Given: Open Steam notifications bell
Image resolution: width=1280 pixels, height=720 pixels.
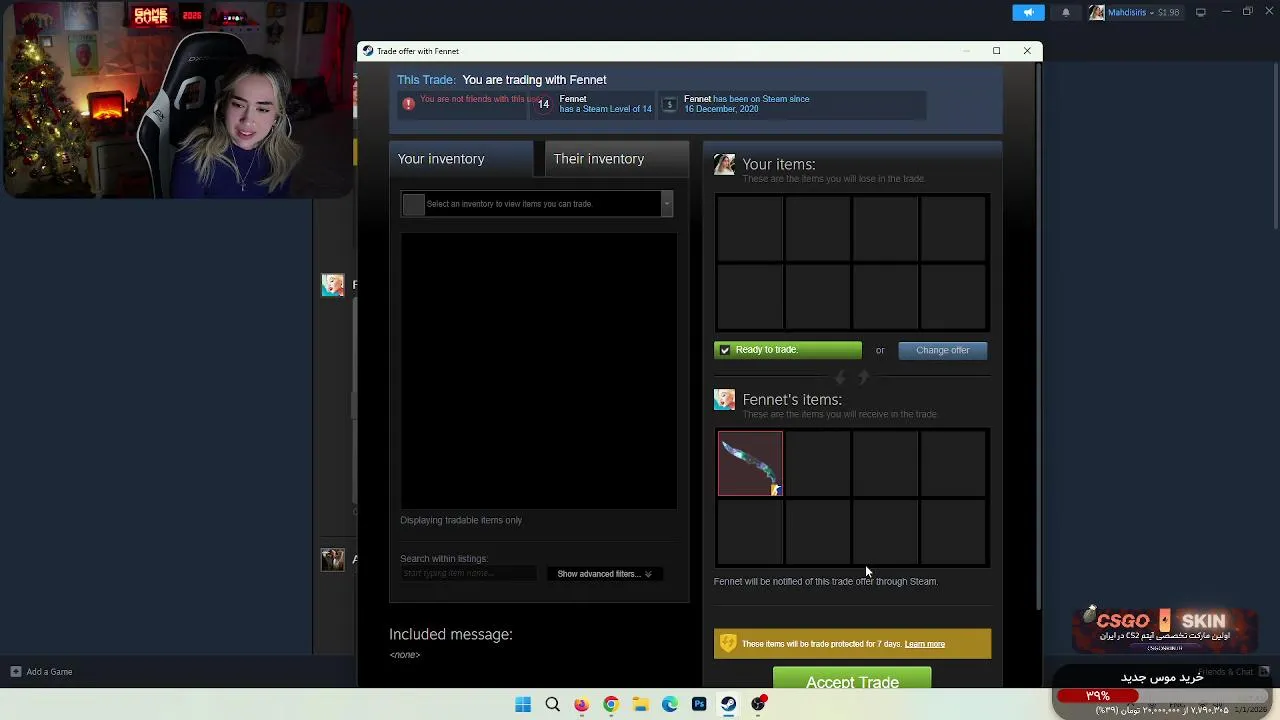Looking at the screenshot, I should (1066, 12).
